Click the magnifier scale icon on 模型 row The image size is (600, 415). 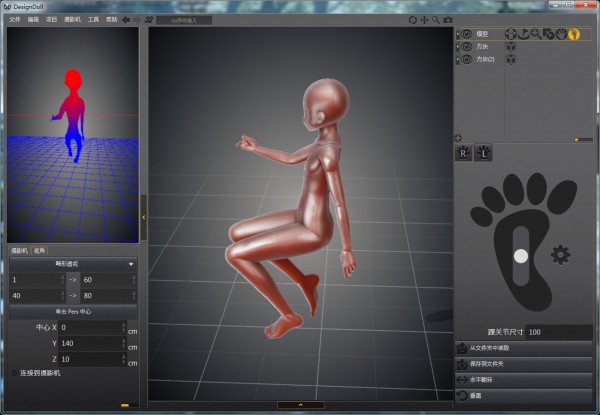coord(536,33)
